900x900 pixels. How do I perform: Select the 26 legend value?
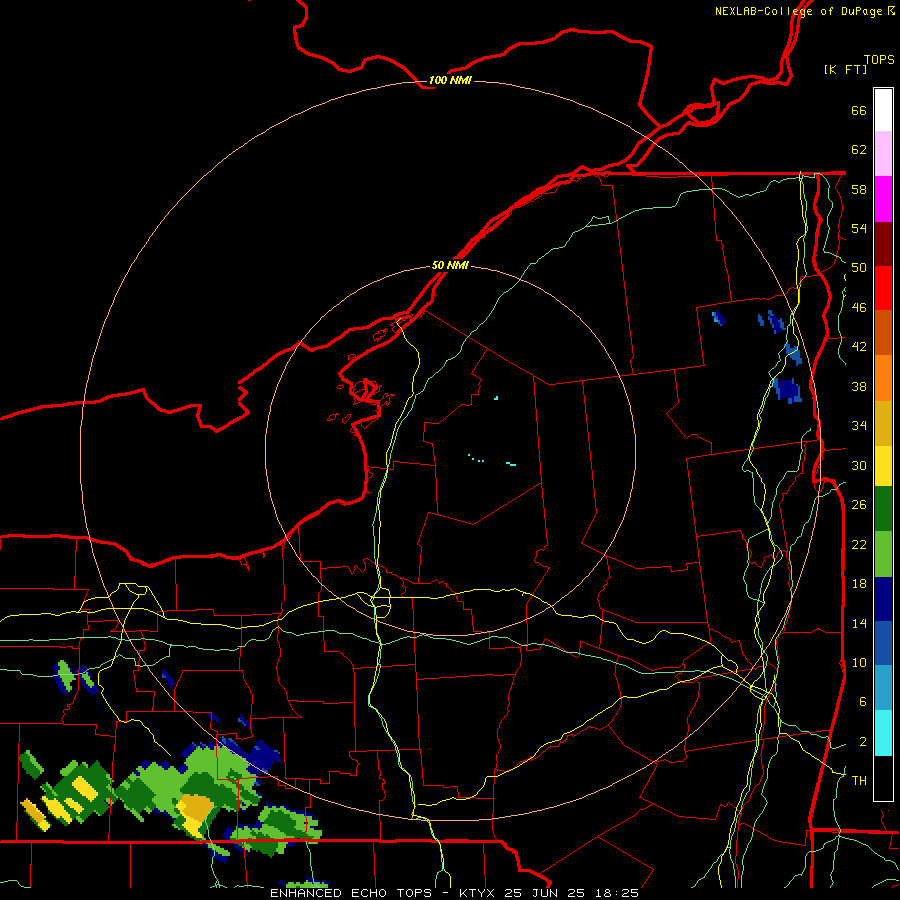click(x=859, y=505)
